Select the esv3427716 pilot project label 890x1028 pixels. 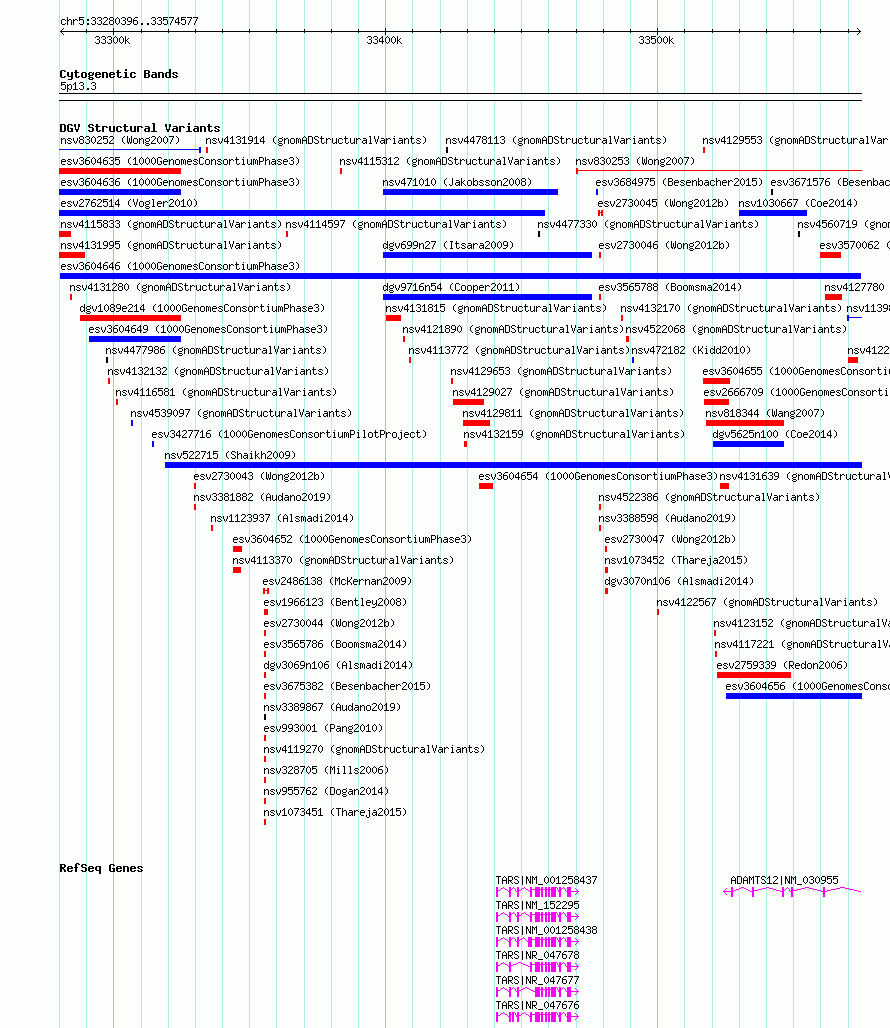tap(289, 434)
